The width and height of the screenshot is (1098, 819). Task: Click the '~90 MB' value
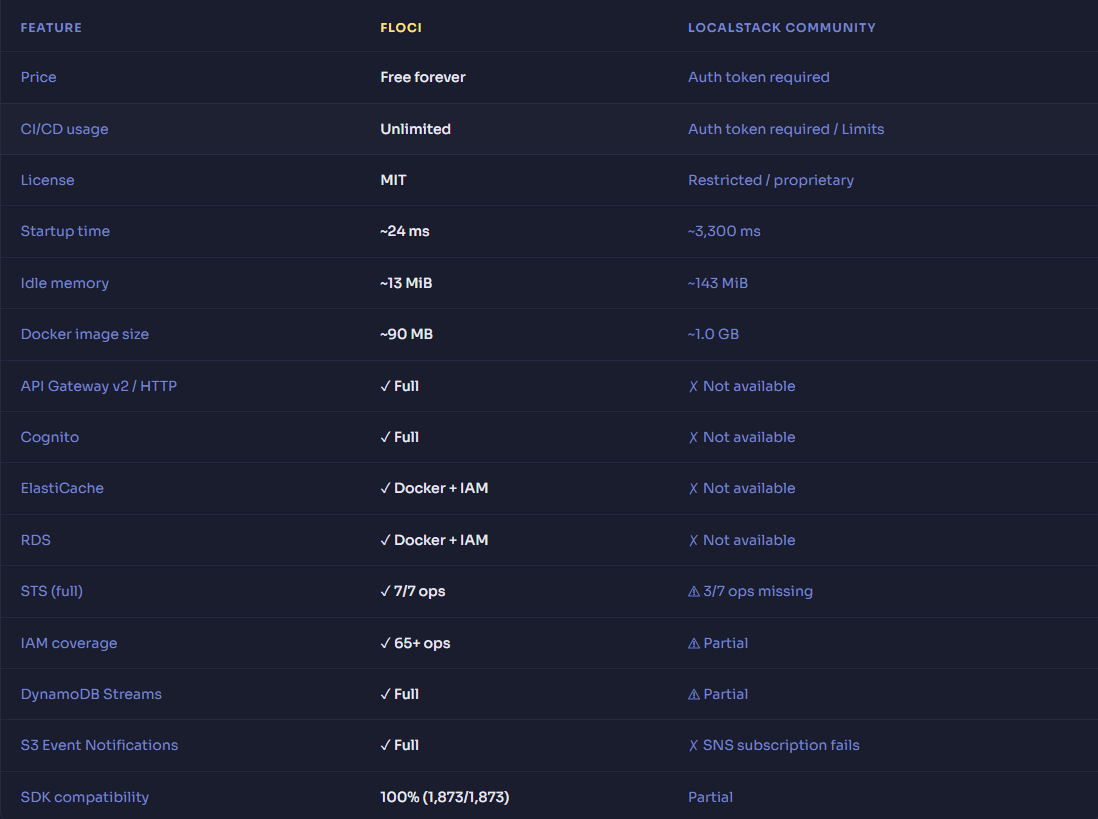(x=406, y=334)
